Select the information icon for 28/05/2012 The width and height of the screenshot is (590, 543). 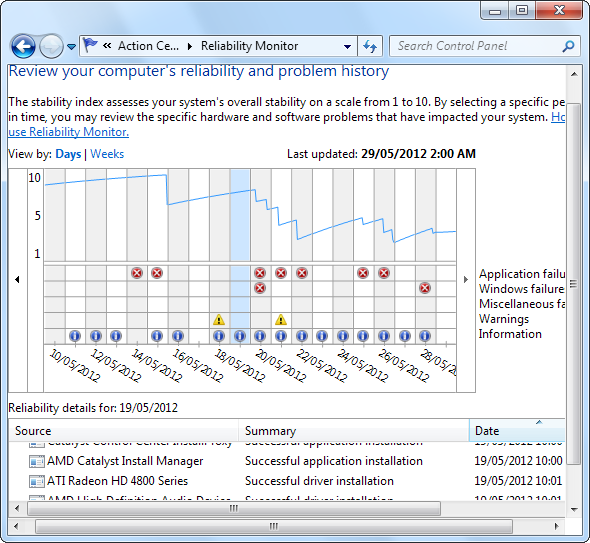point(425,336)
